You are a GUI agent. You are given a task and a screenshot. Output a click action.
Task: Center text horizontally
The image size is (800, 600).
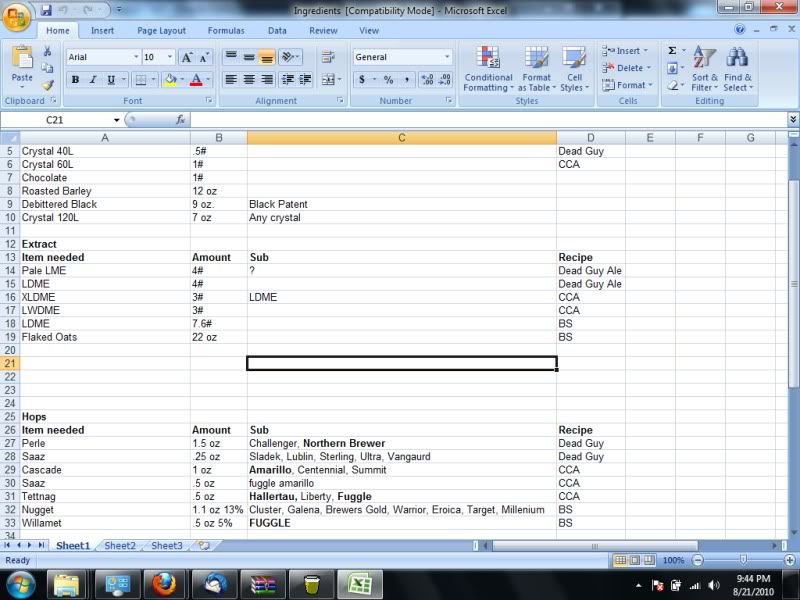point(249,80)
